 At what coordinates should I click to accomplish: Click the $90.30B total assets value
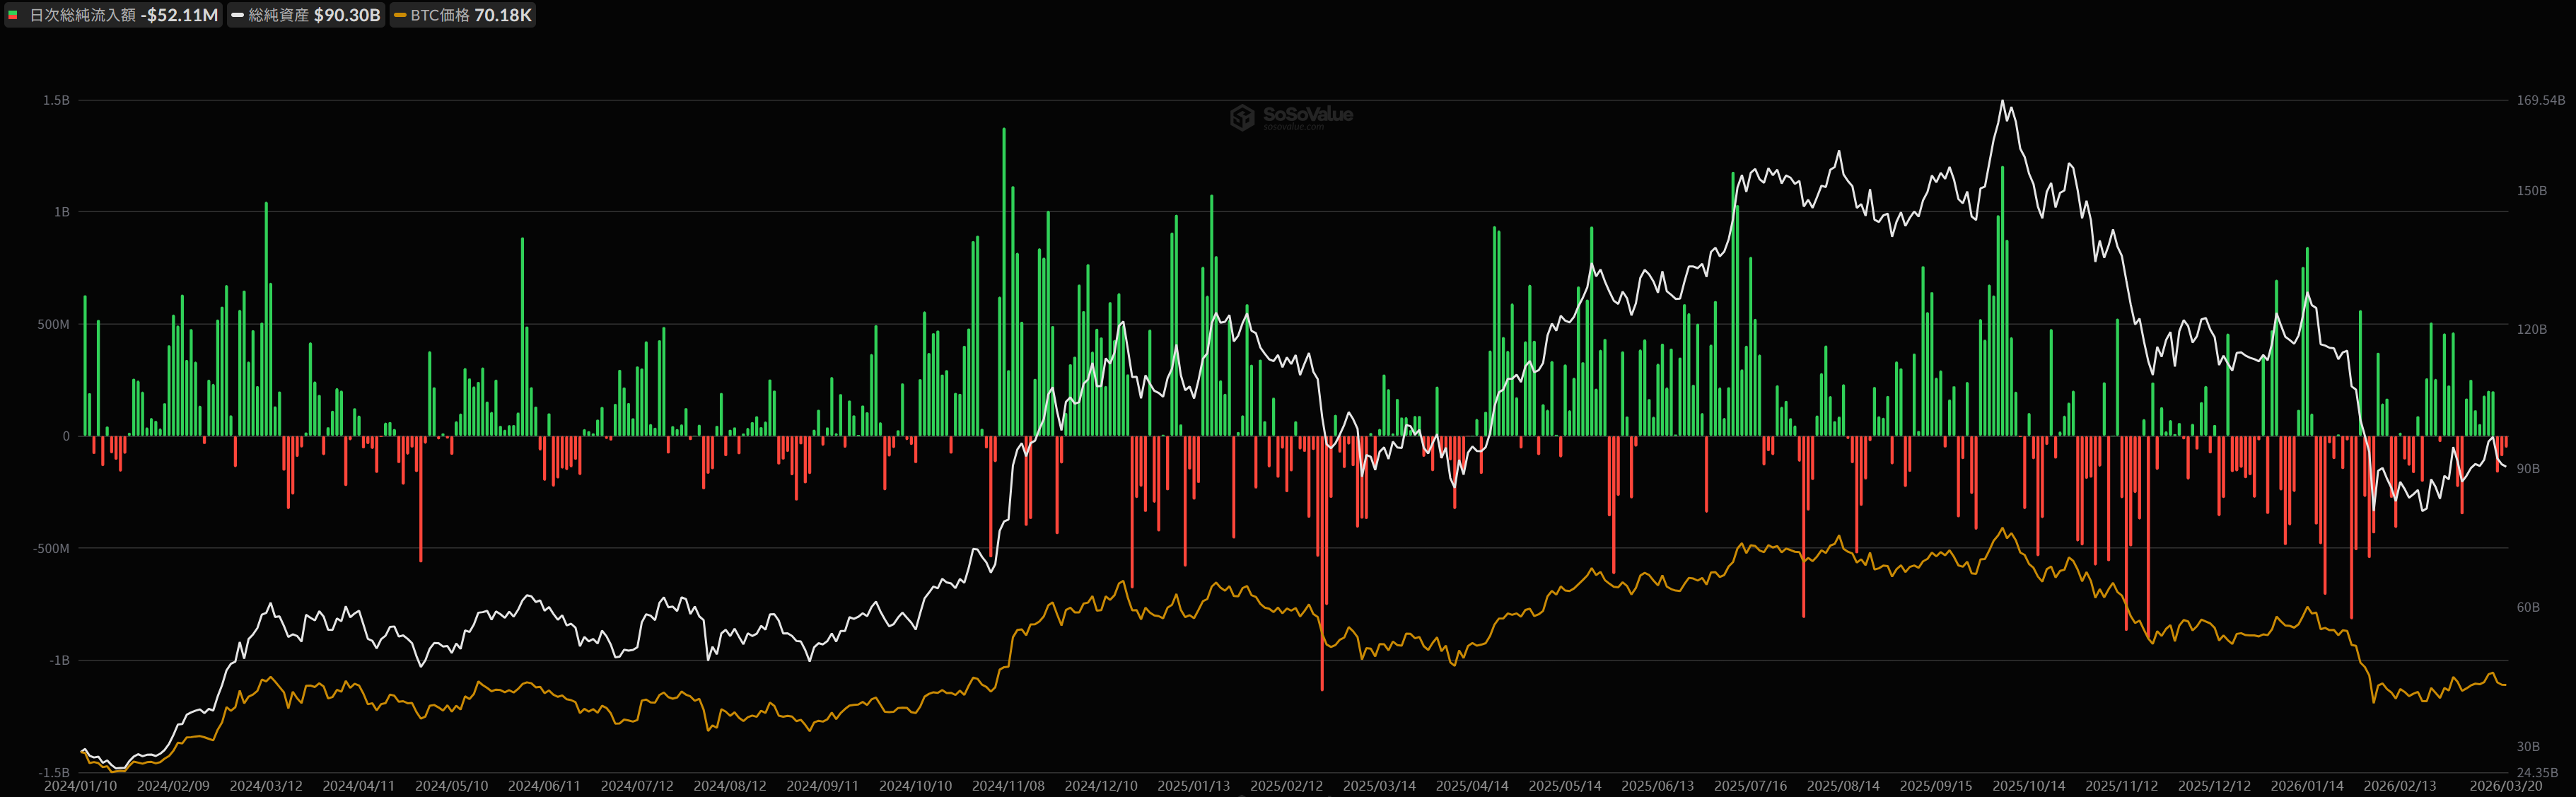point(347,15)
